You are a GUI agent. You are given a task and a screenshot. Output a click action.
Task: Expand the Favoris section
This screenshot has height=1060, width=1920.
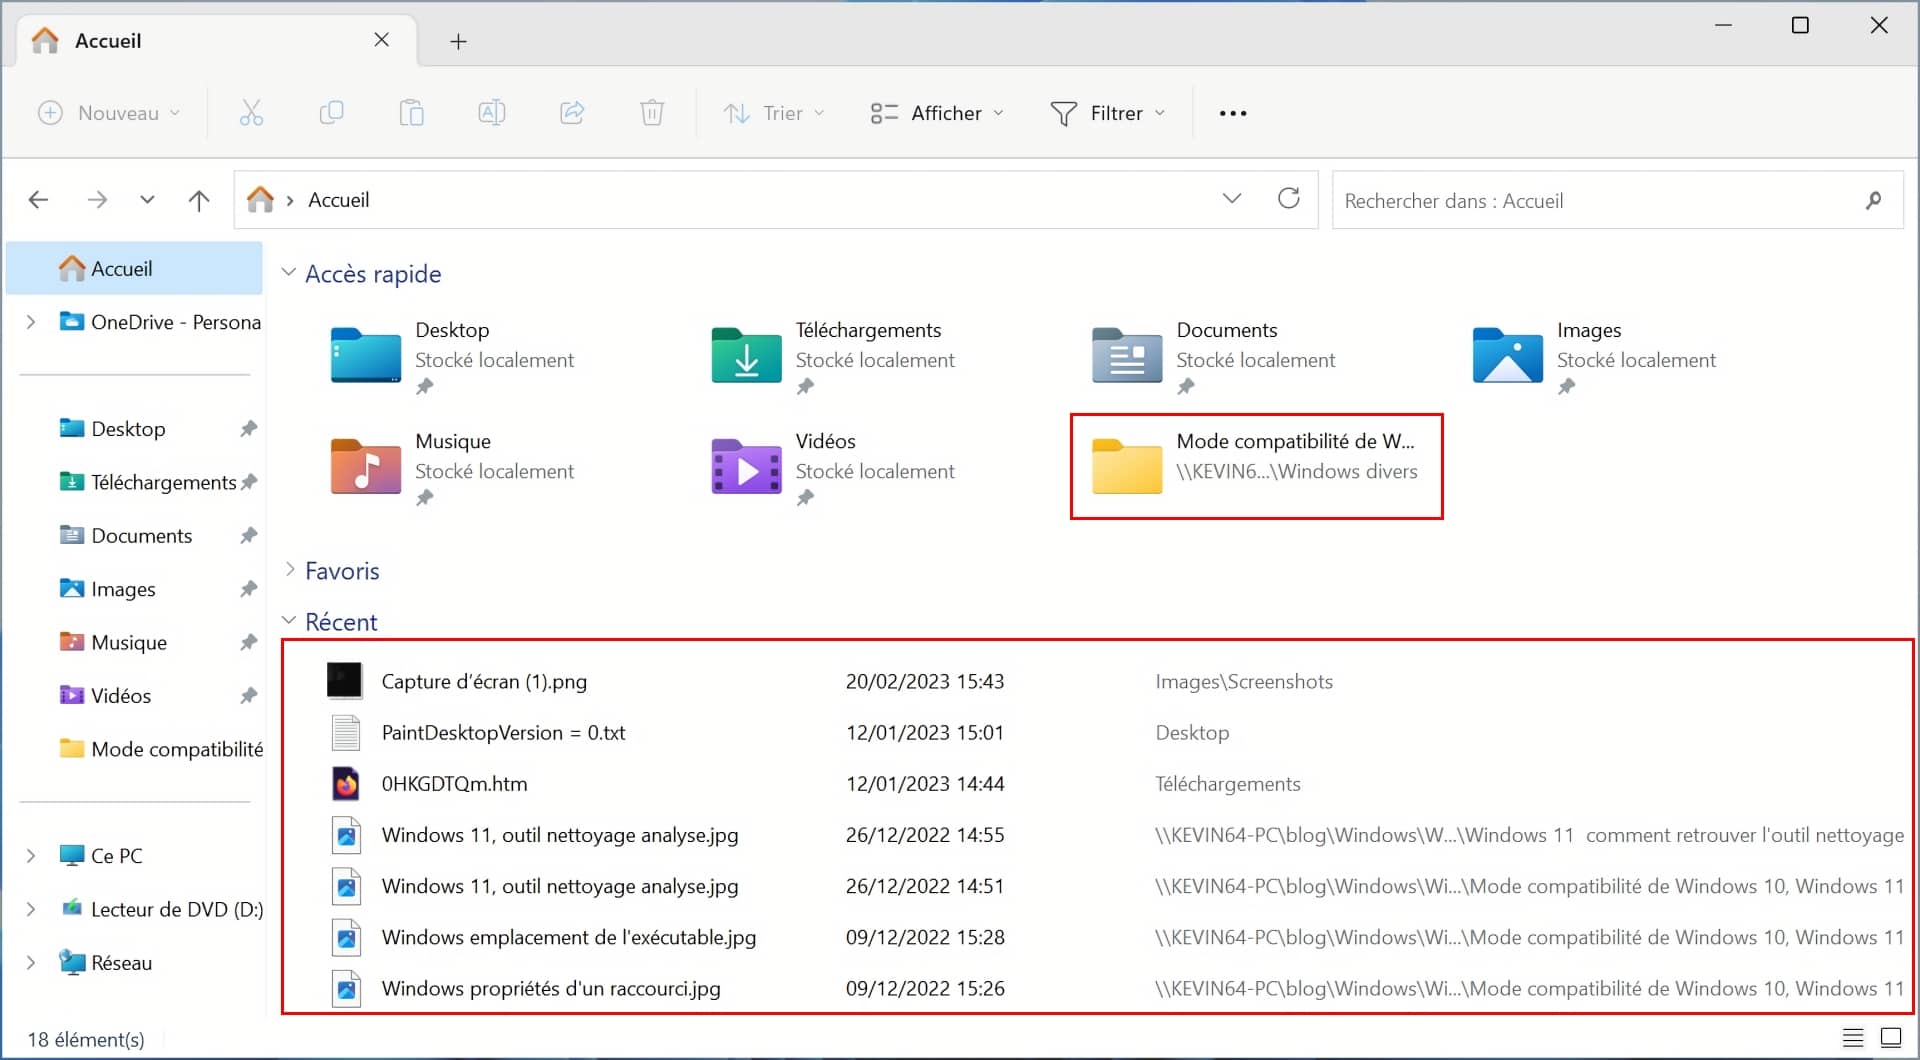point(290,570)
